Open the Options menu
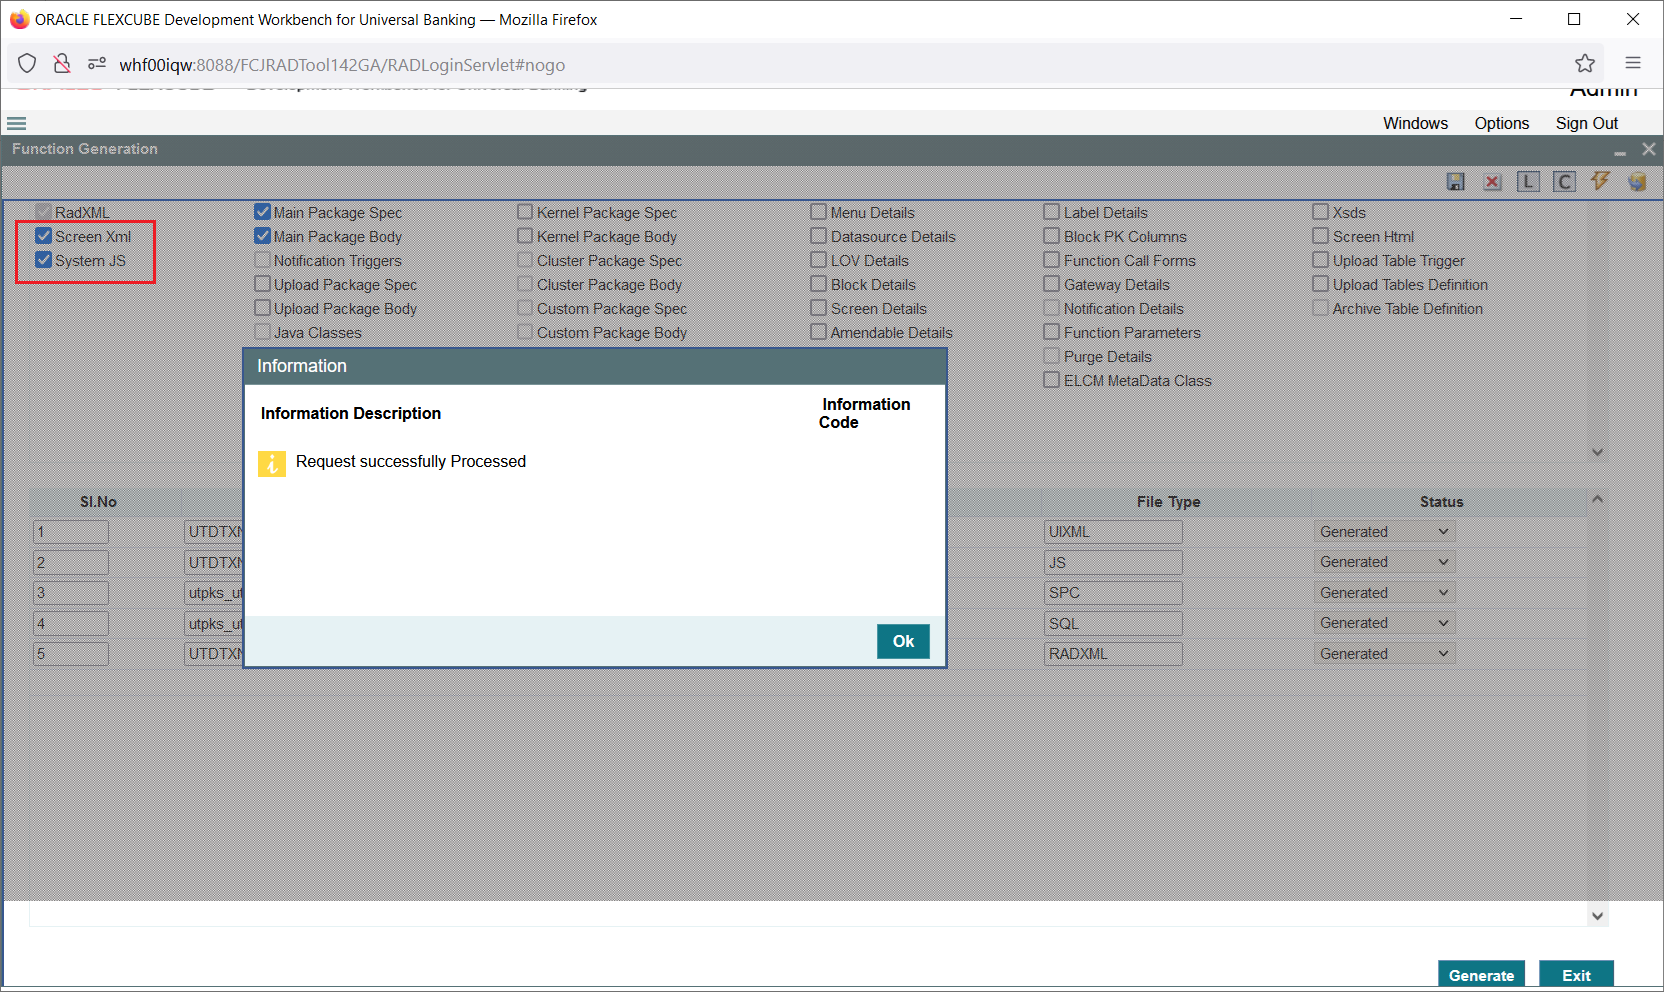Screen dimensions: 1664x992 1501,123
